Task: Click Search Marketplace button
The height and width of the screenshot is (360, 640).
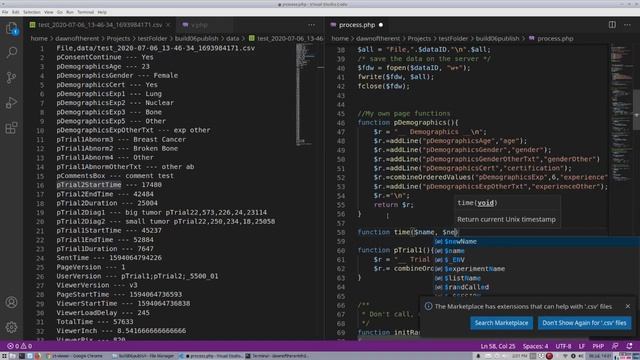Action: coord(501,323)
